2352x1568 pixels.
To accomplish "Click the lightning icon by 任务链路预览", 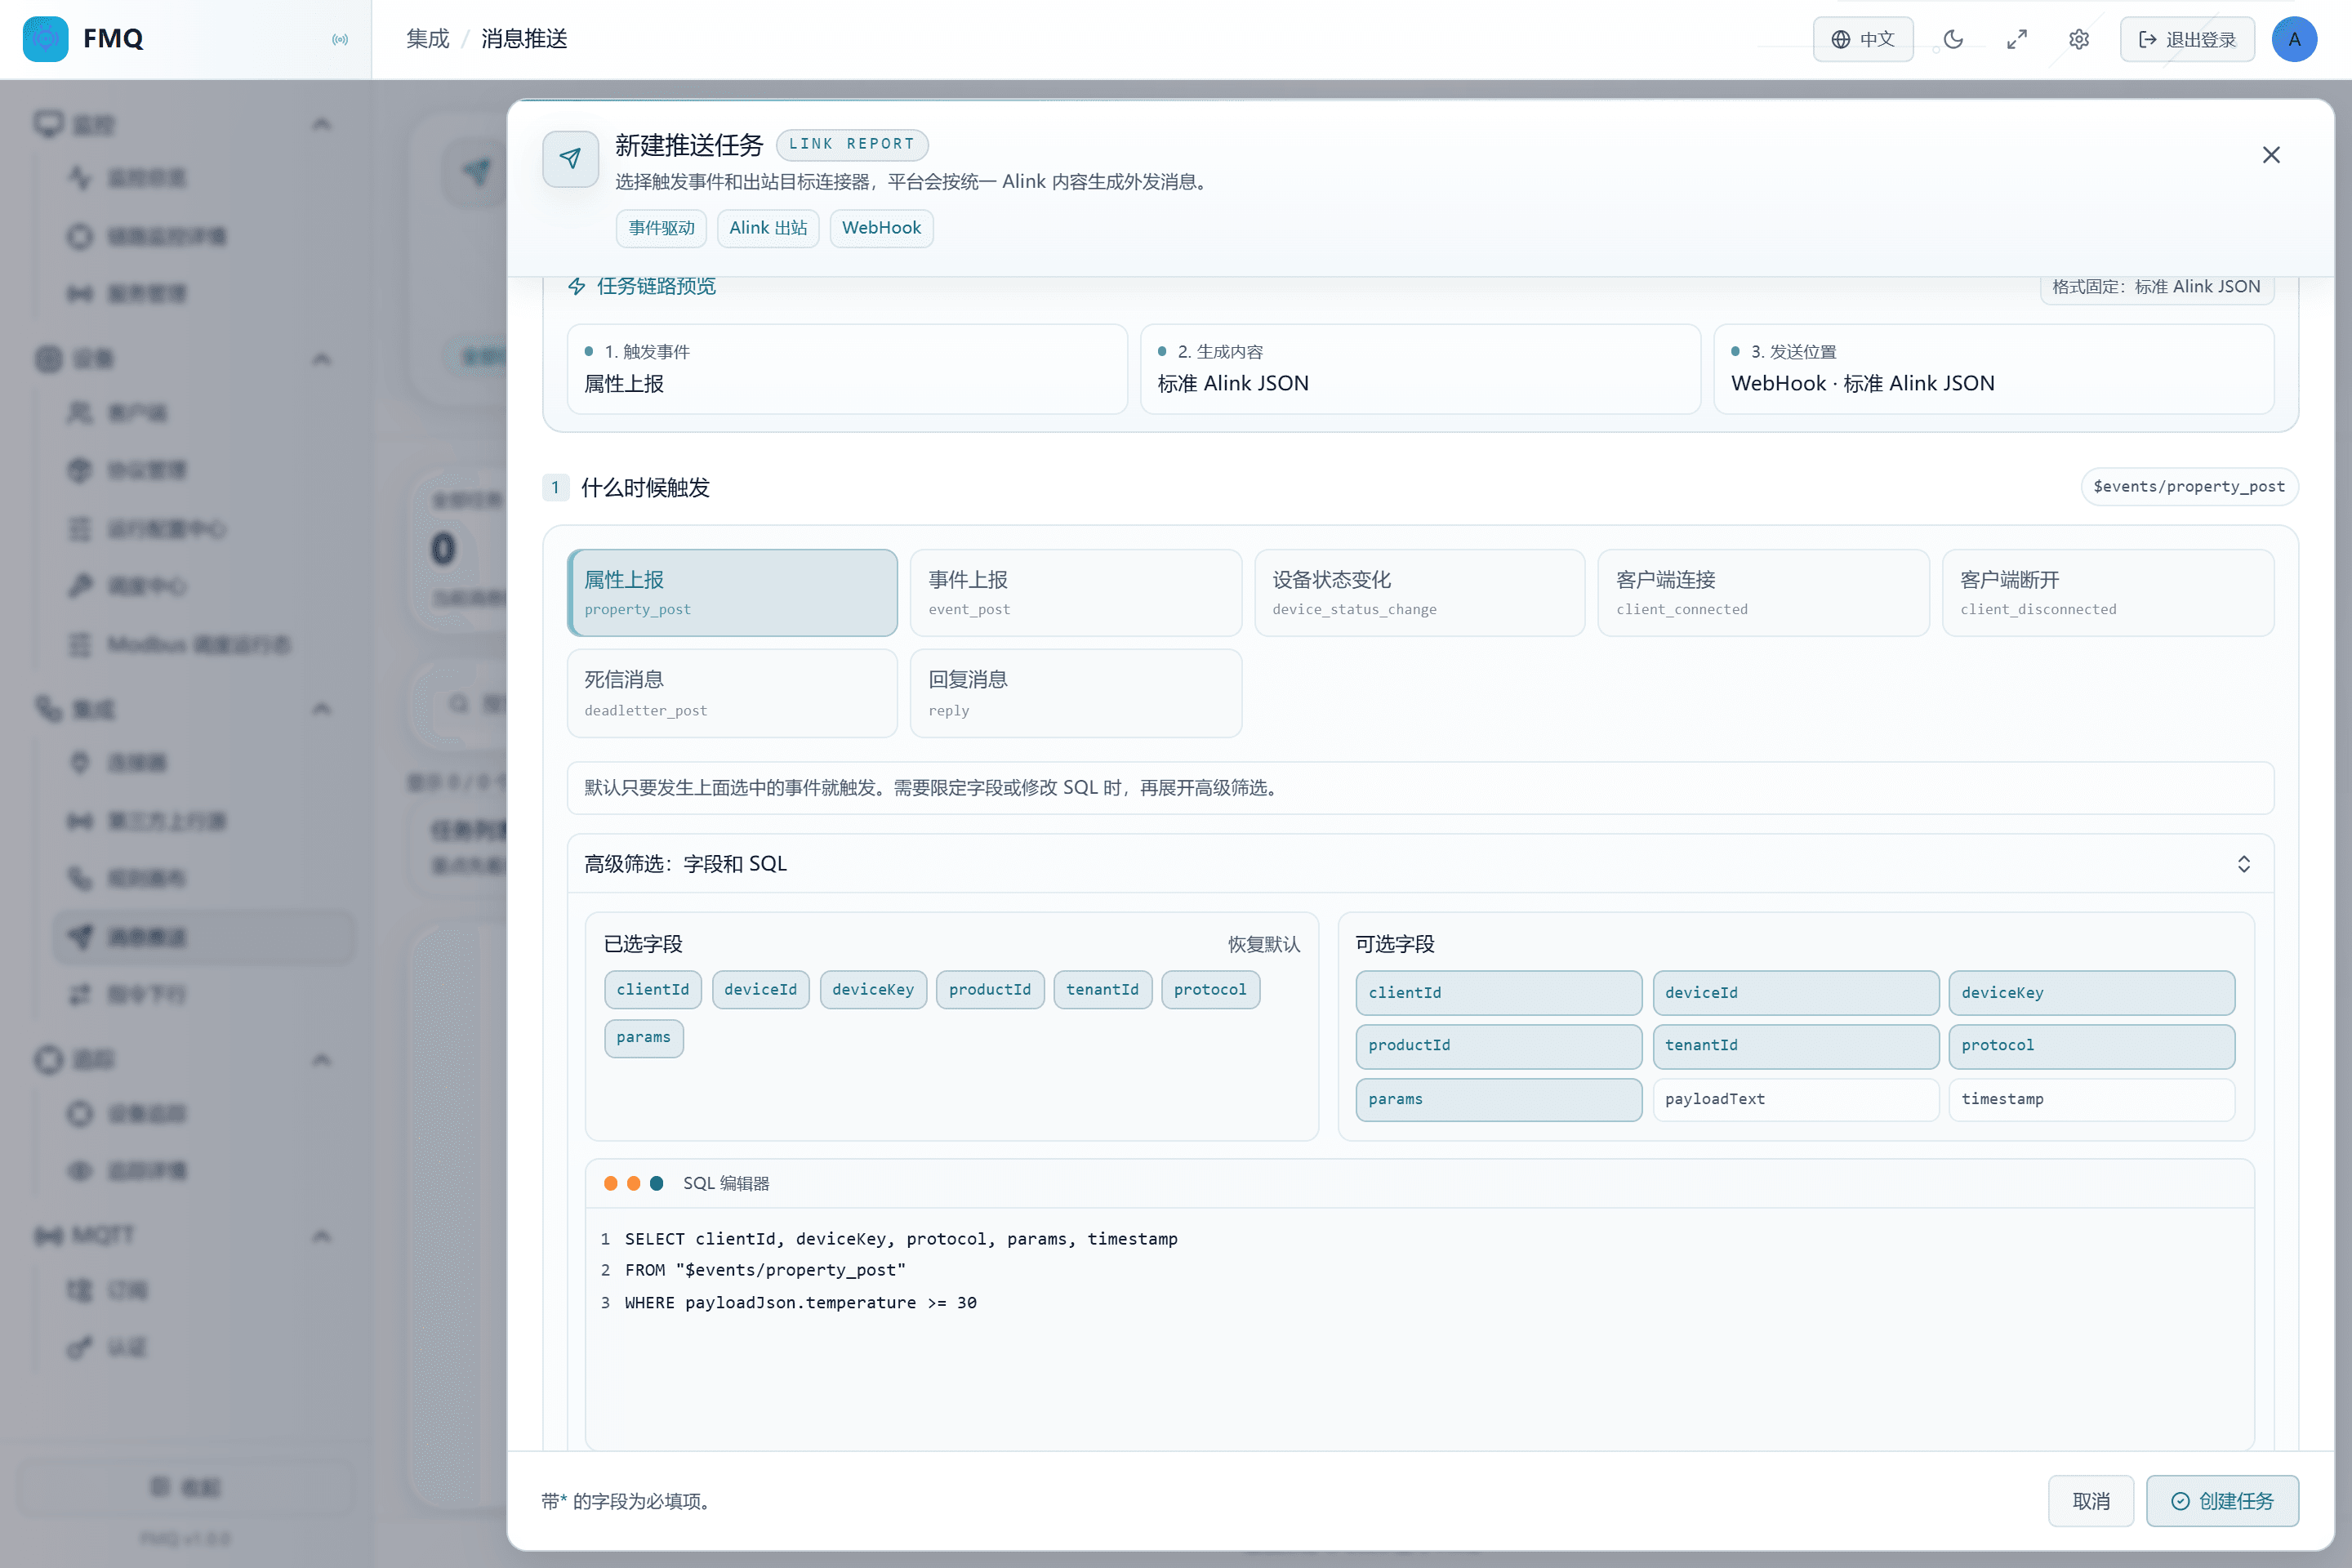I will point(577,286).
